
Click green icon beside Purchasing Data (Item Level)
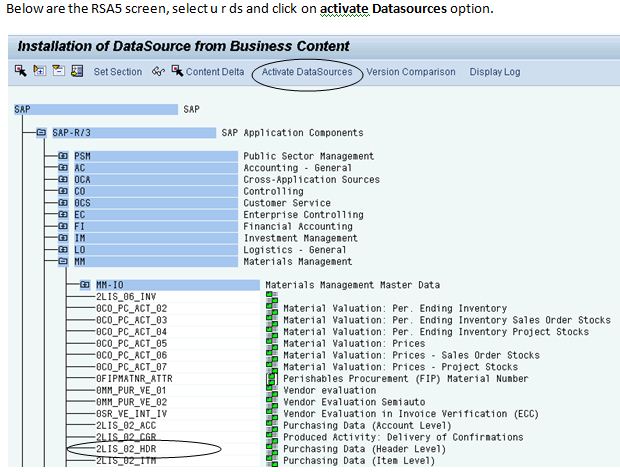click(x=272, y=461)
